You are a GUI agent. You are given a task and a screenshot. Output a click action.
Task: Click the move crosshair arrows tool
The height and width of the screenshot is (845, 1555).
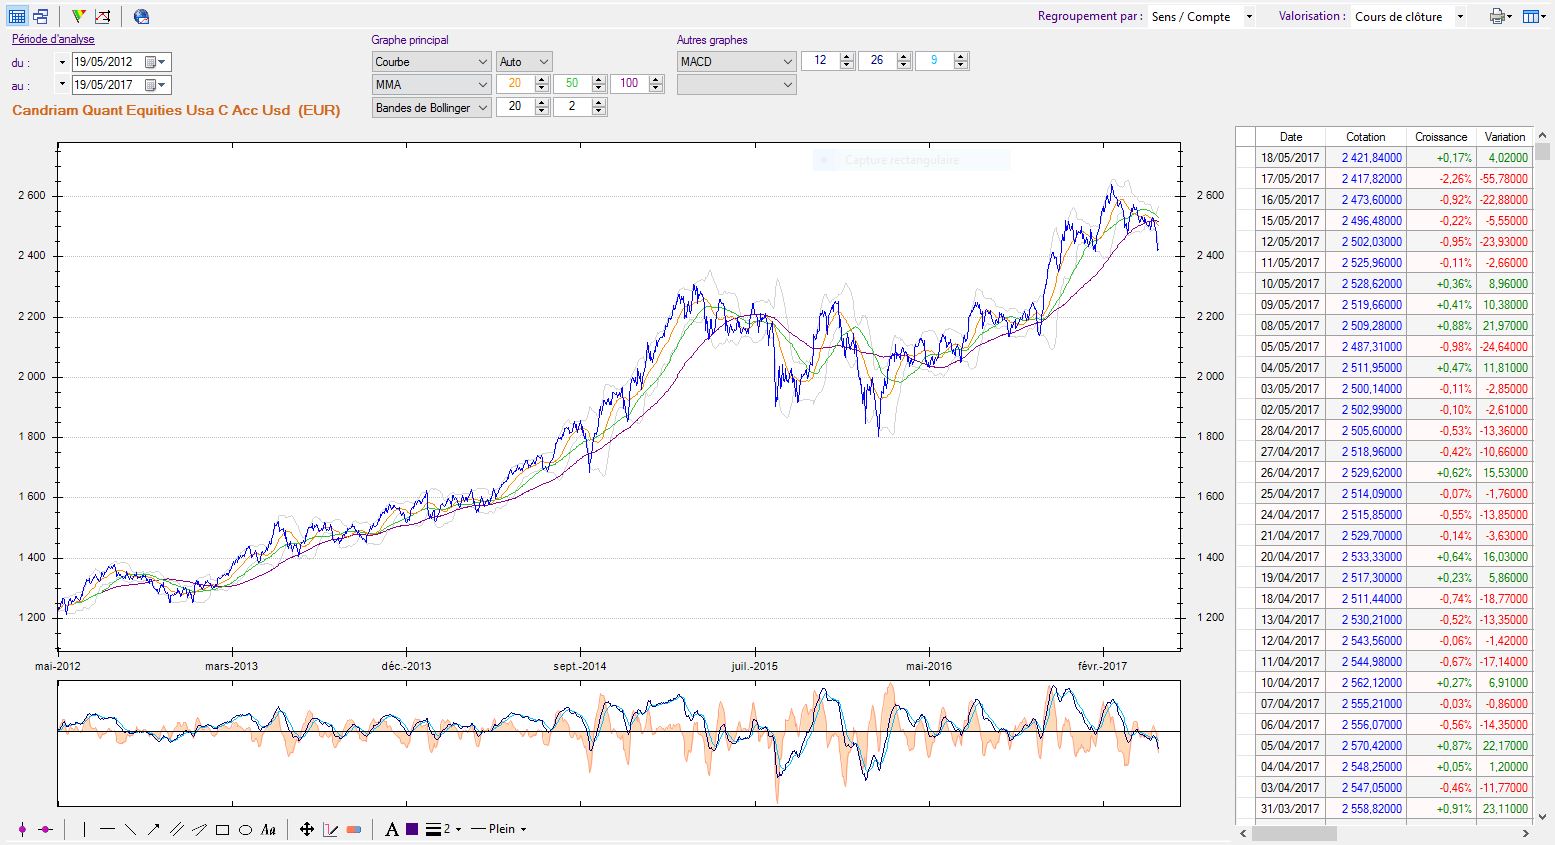coord(307,829)
